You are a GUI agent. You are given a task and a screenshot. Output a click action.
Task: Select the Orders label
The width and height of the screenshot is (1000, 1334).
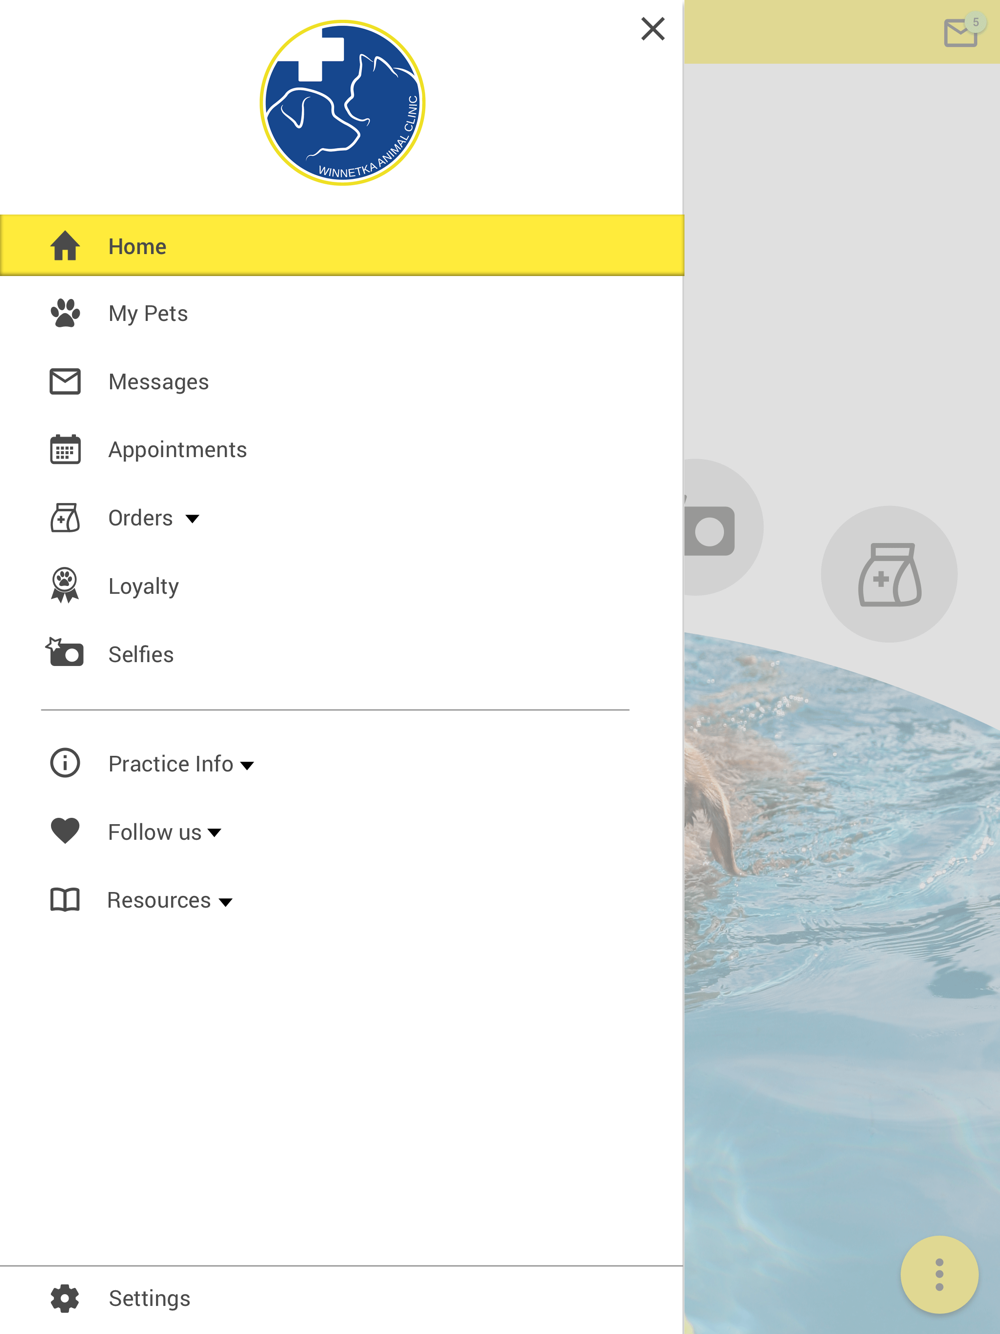(140, 518)
